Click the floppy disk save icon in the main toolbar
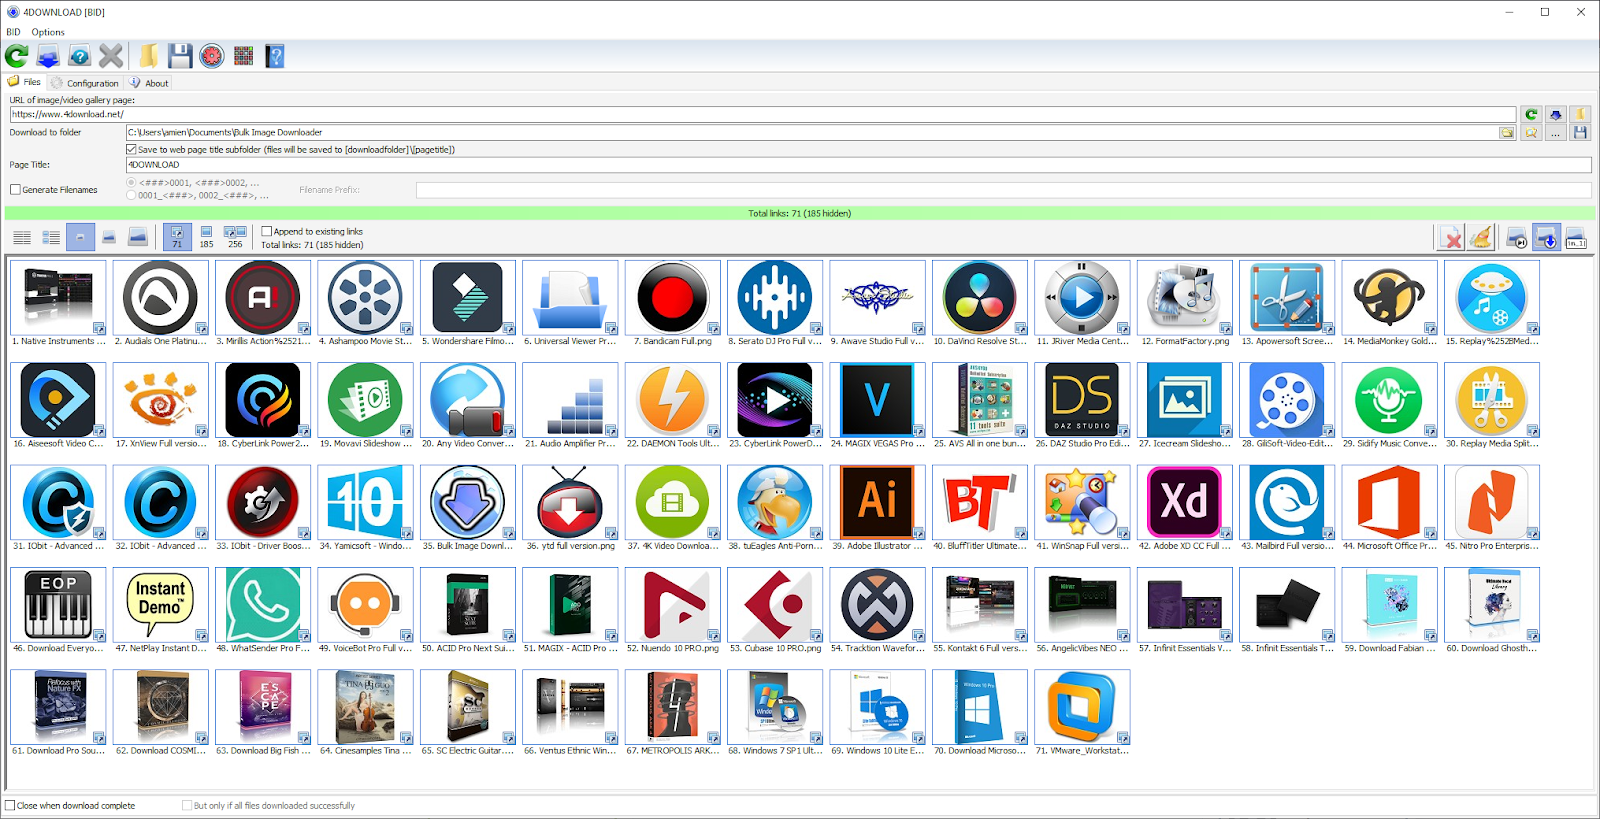This screenshot has width=1600, height=819. point(180,56)
